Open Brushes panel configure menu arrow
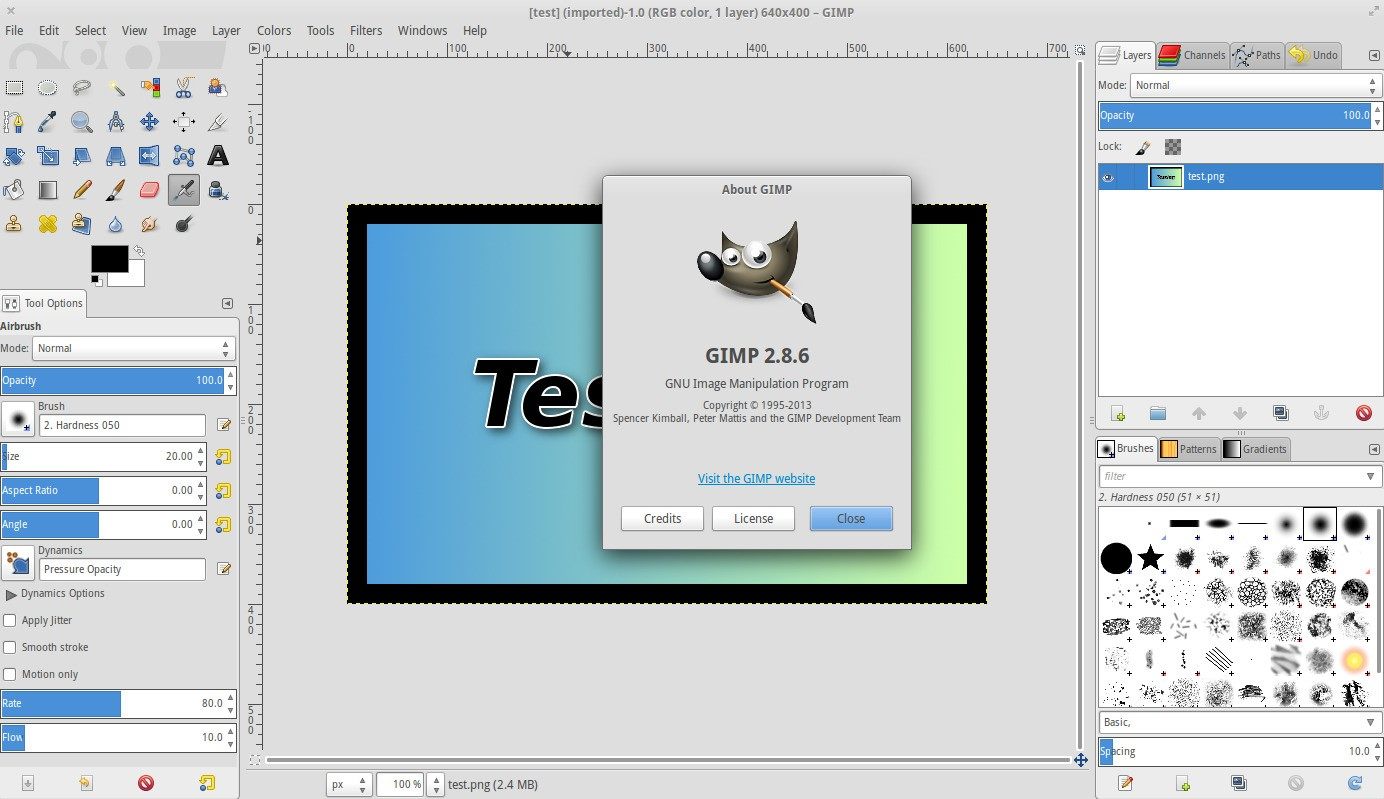The image size is (1384, 799). pos(1374,449)
